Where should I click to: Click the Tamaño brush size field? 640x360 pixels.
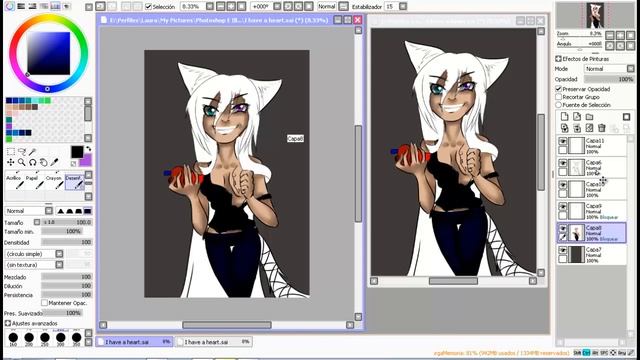click(x=67, y=222)
